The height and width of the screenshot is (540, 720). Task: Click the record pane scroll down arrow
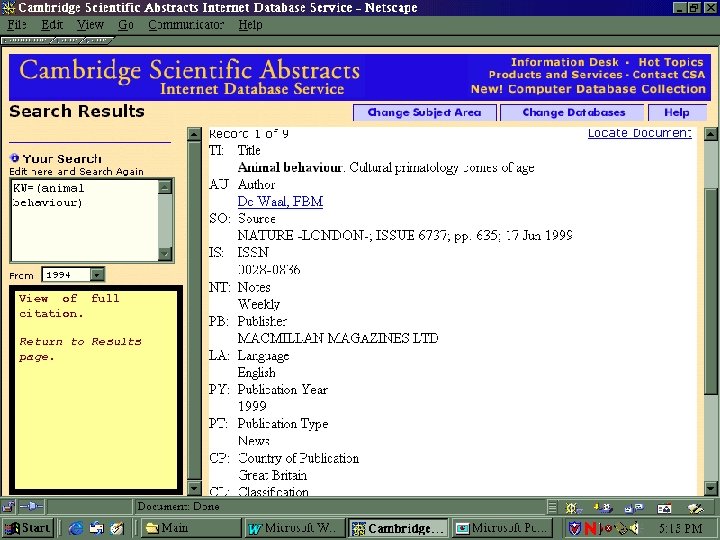pos(711,488)
